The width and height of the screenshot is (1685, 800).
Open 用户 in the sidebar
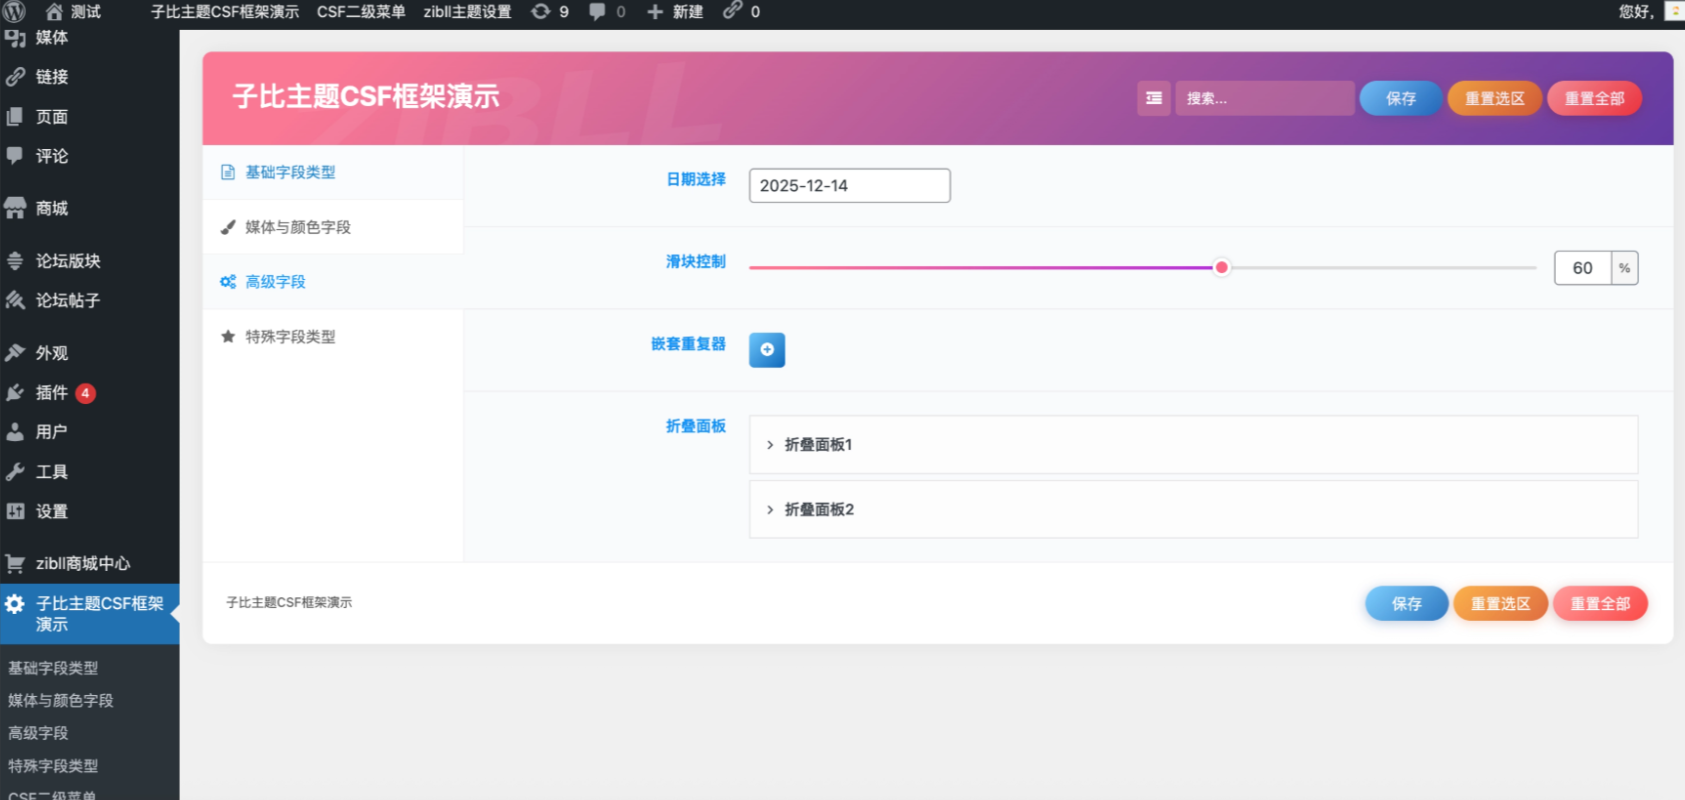(89, 432)
